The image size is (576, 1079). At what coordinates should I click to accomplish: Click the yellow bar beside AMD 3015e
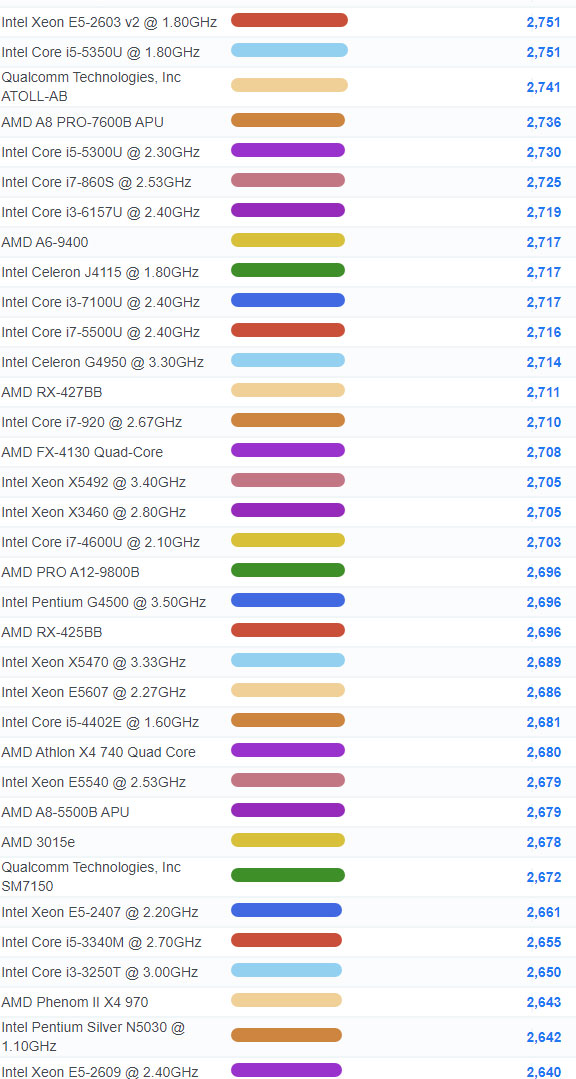click(x=288, y=840)
